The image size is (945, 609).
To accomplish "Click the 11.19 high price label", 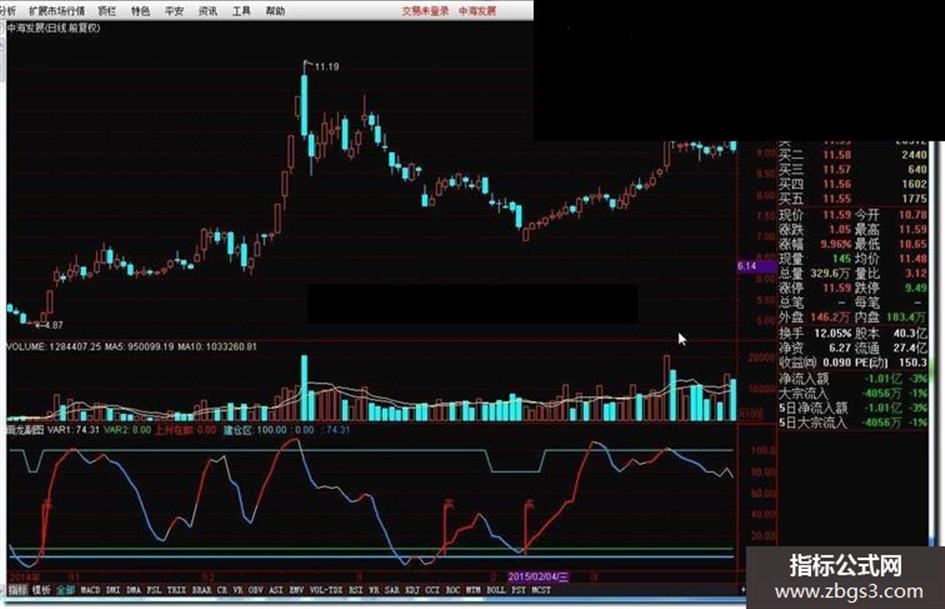I will tap(327, 67).
